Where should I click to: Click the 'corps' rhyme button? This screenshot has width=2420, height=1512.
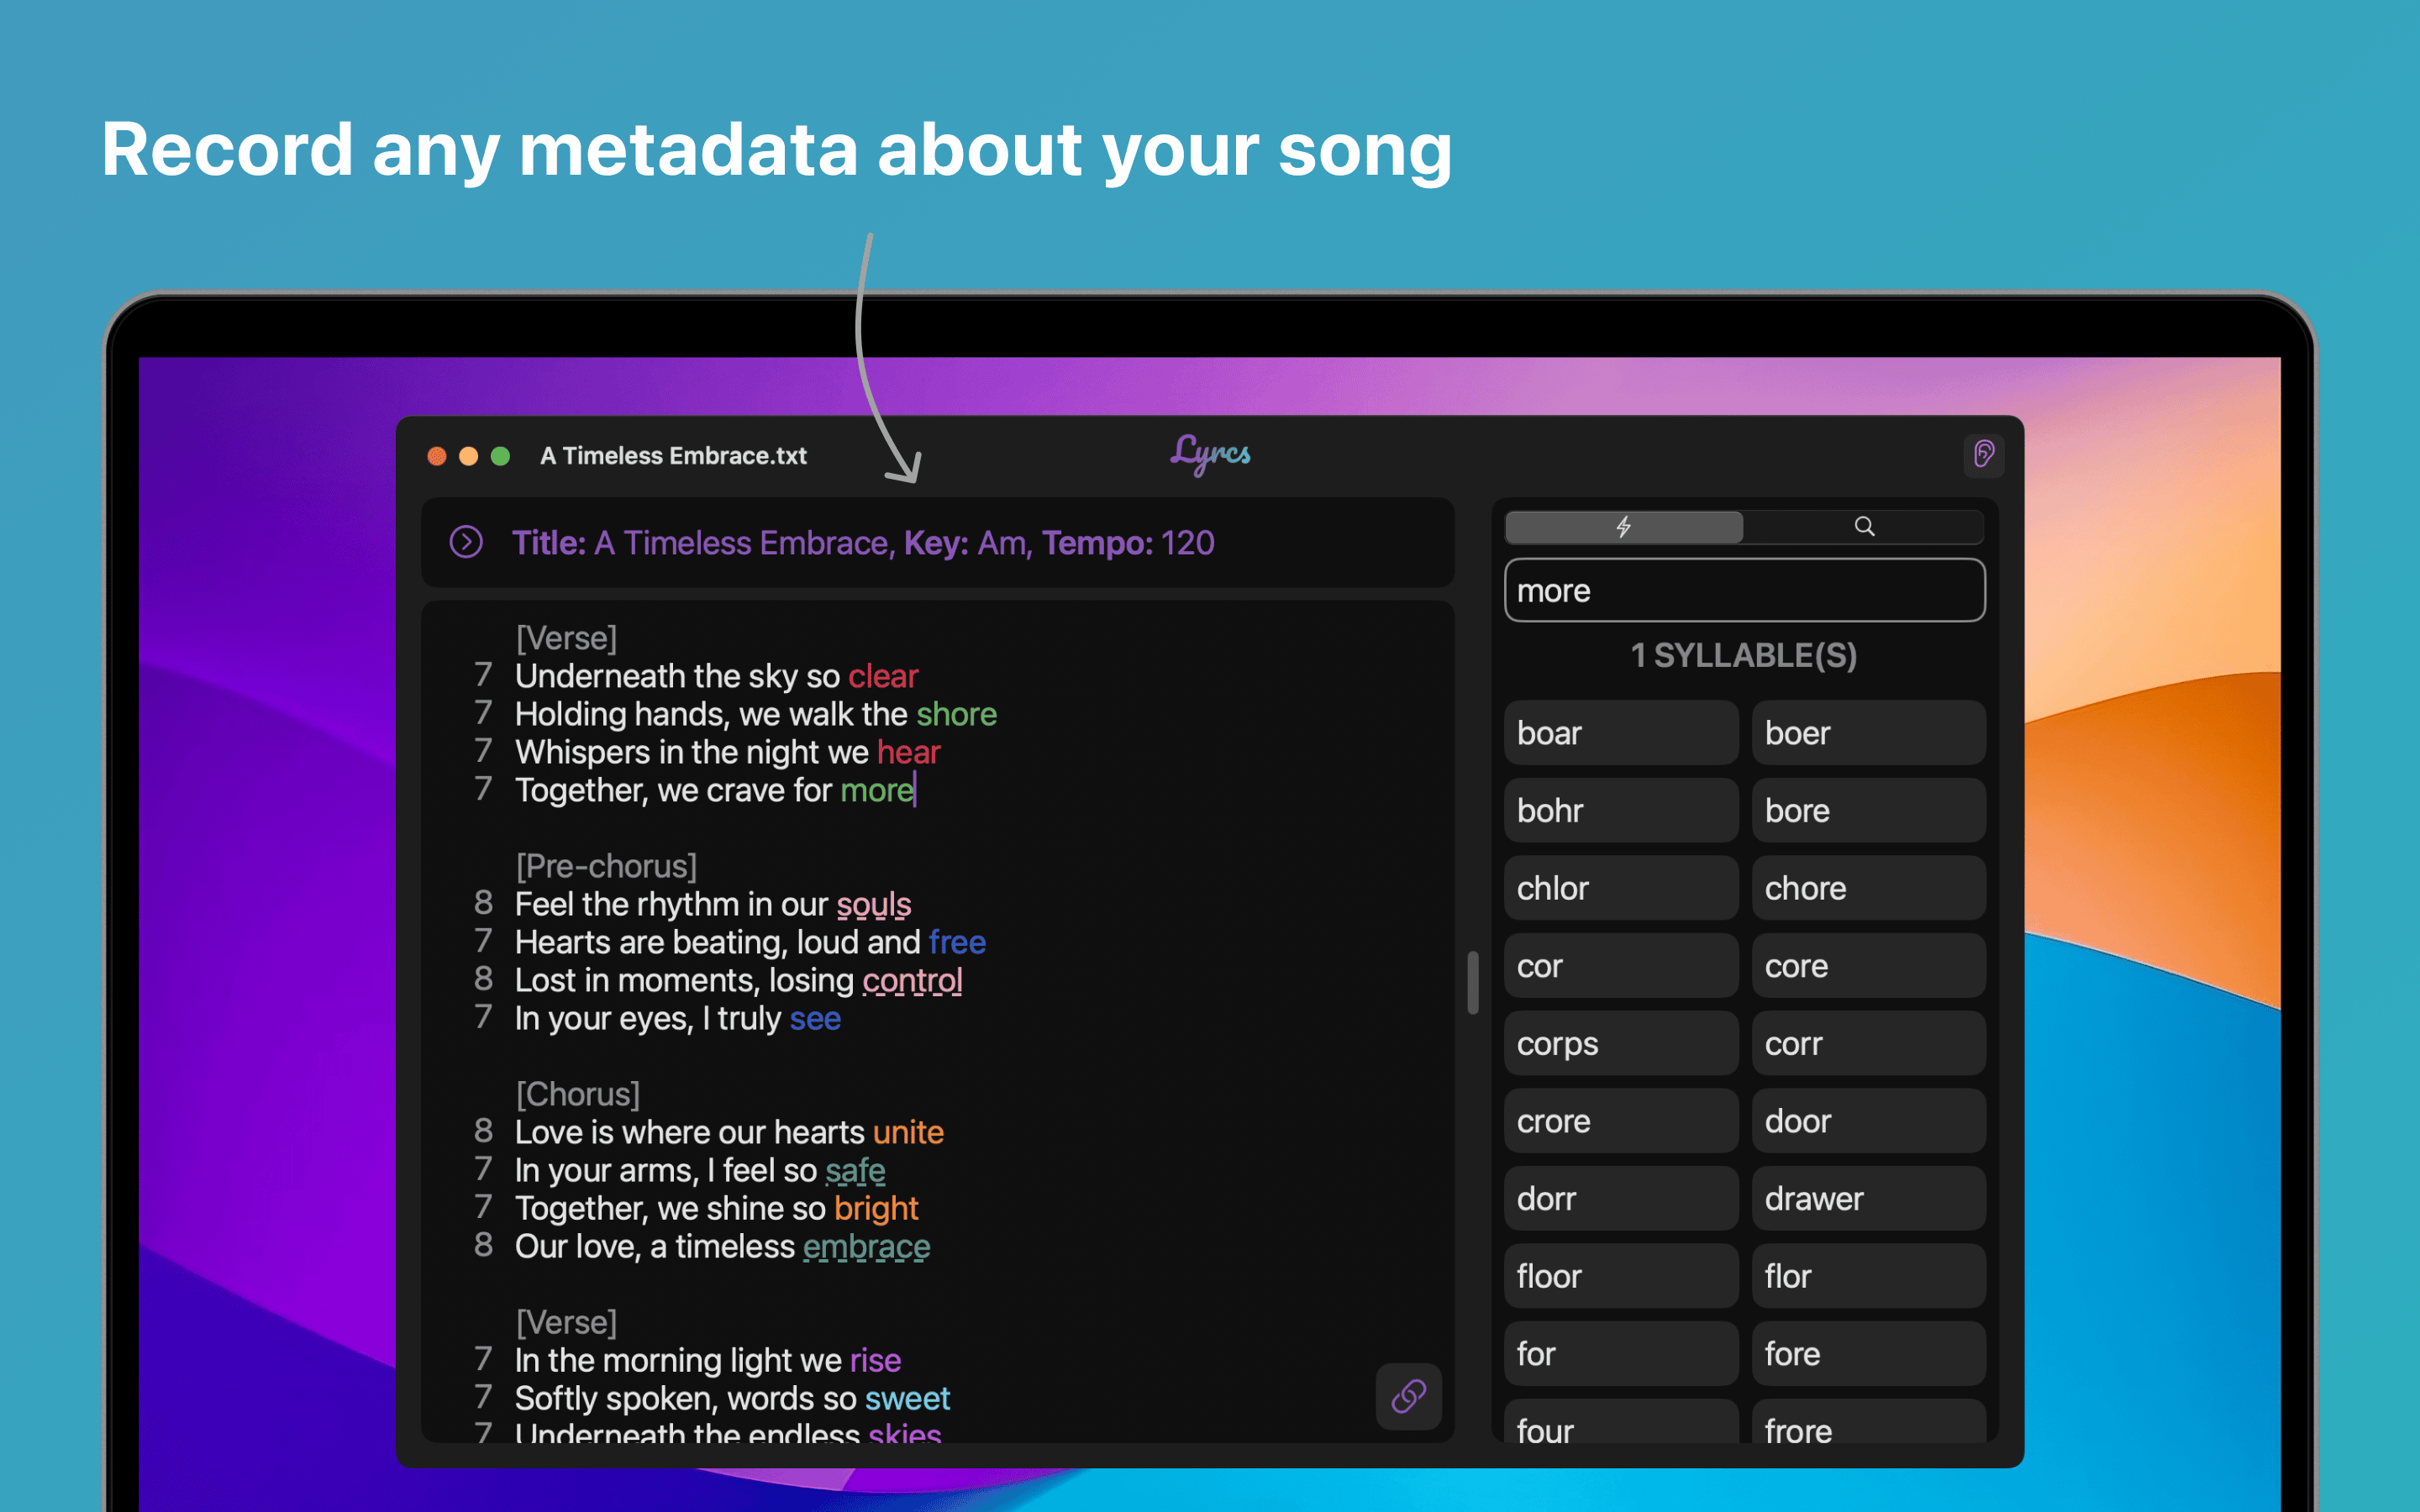pyautogui.click(x=1621, y=1043)
